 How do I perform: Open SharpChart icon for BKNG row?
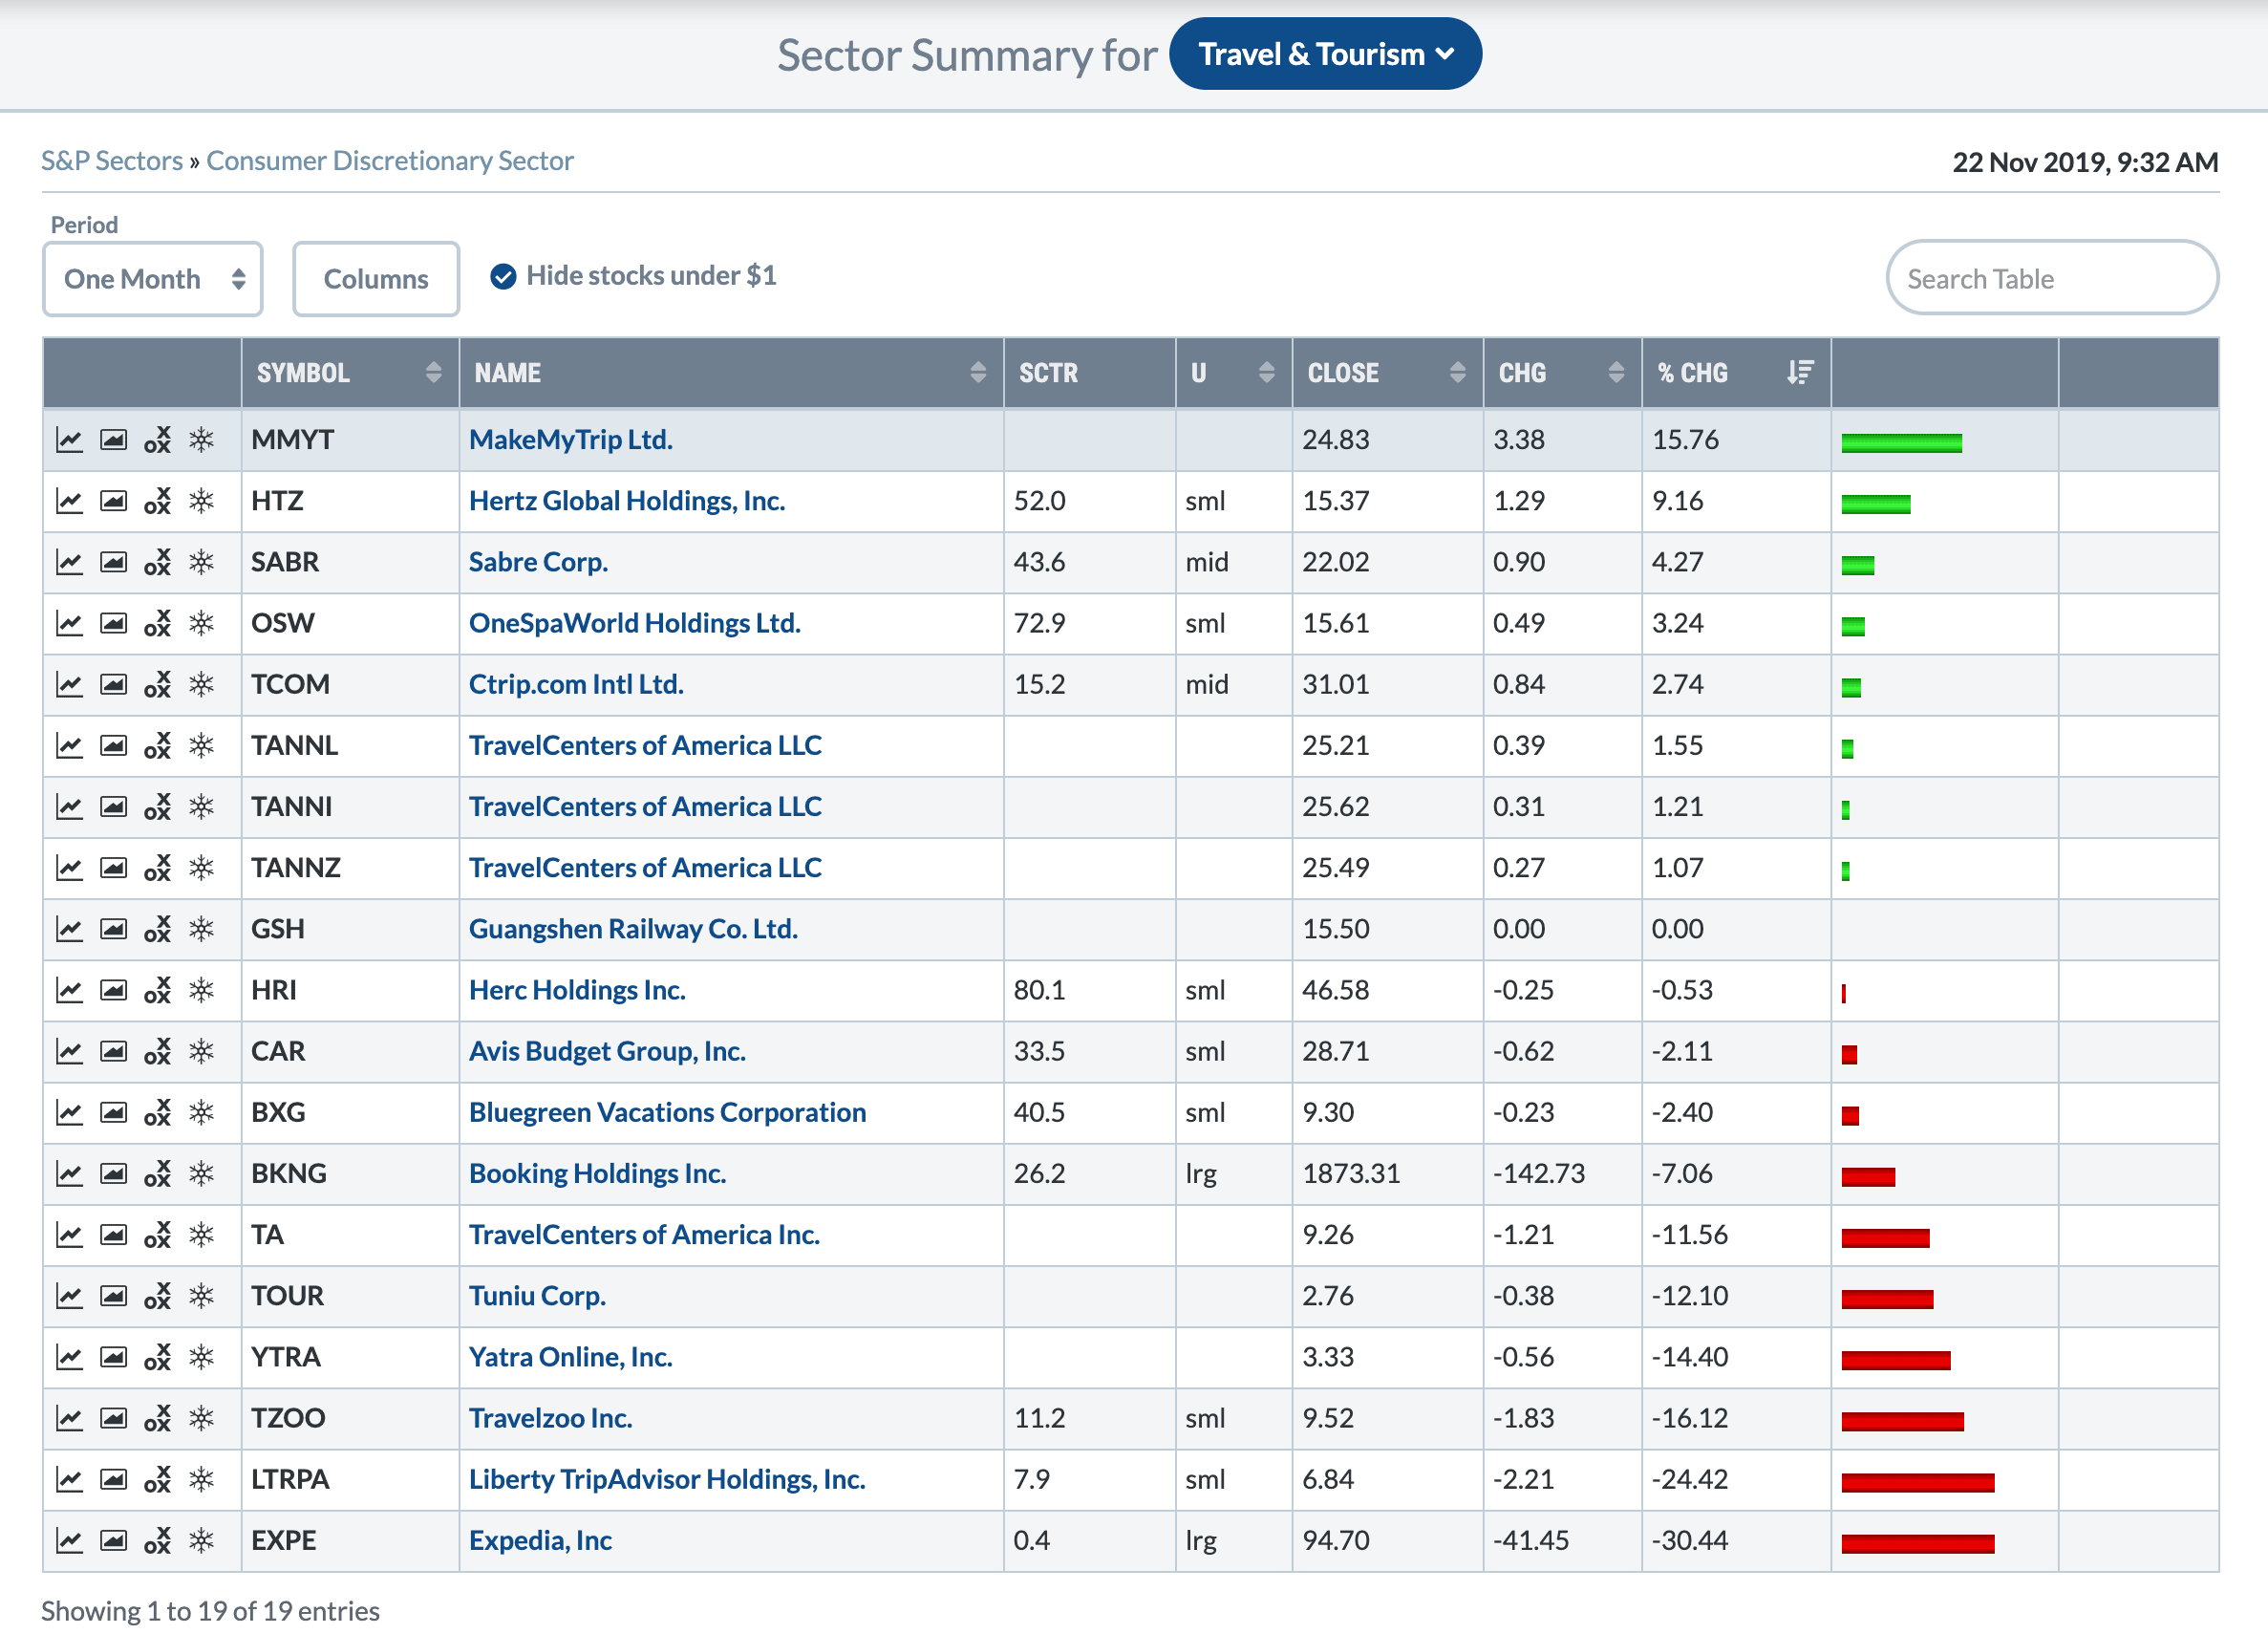tap(69, 1174)
